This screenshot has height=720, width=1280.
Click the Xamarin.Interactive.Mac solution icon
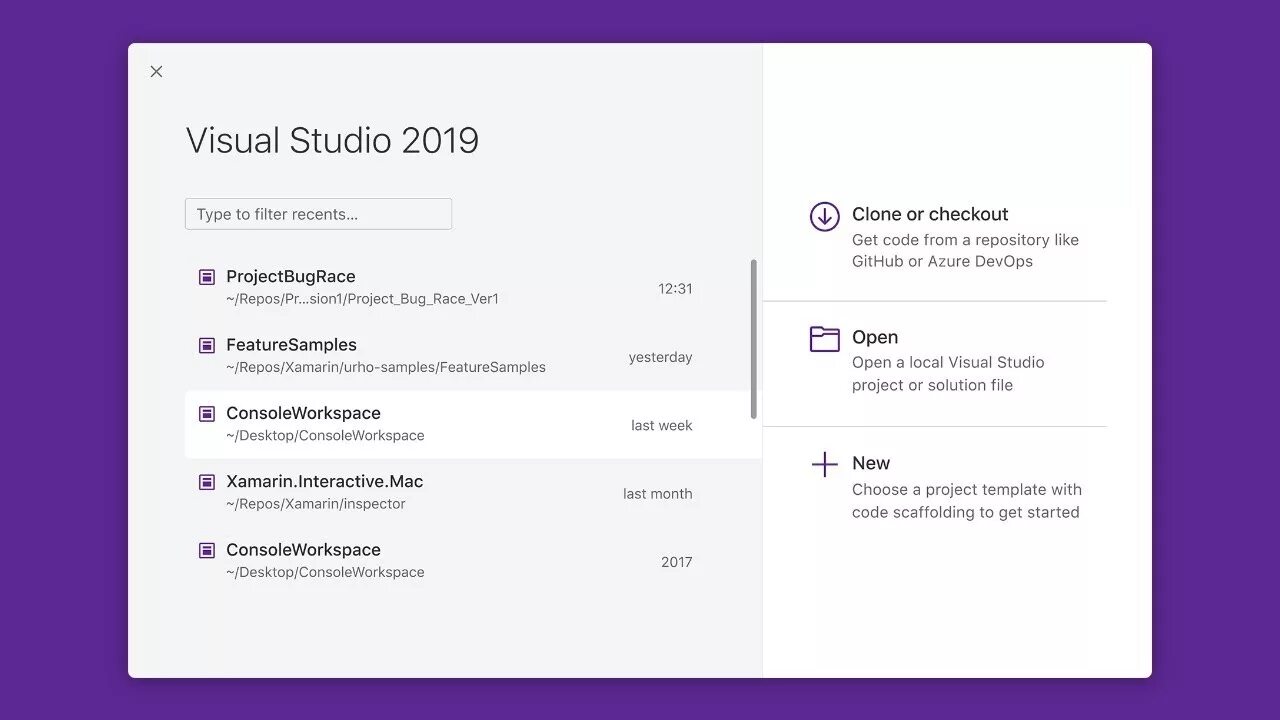coord(207,481)
